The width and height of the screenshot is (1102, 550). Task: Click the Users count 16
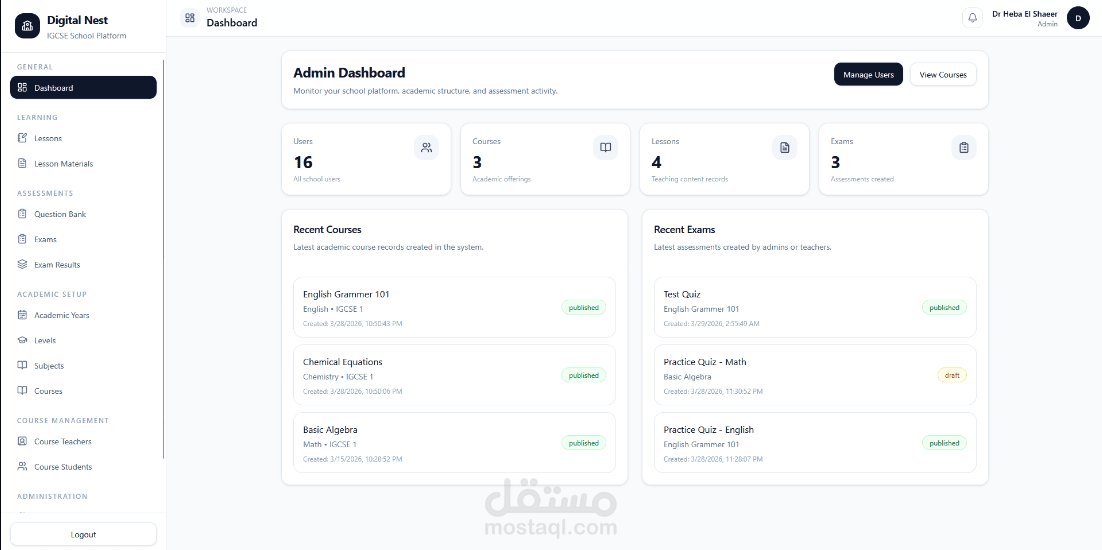(x=303, y=162)
